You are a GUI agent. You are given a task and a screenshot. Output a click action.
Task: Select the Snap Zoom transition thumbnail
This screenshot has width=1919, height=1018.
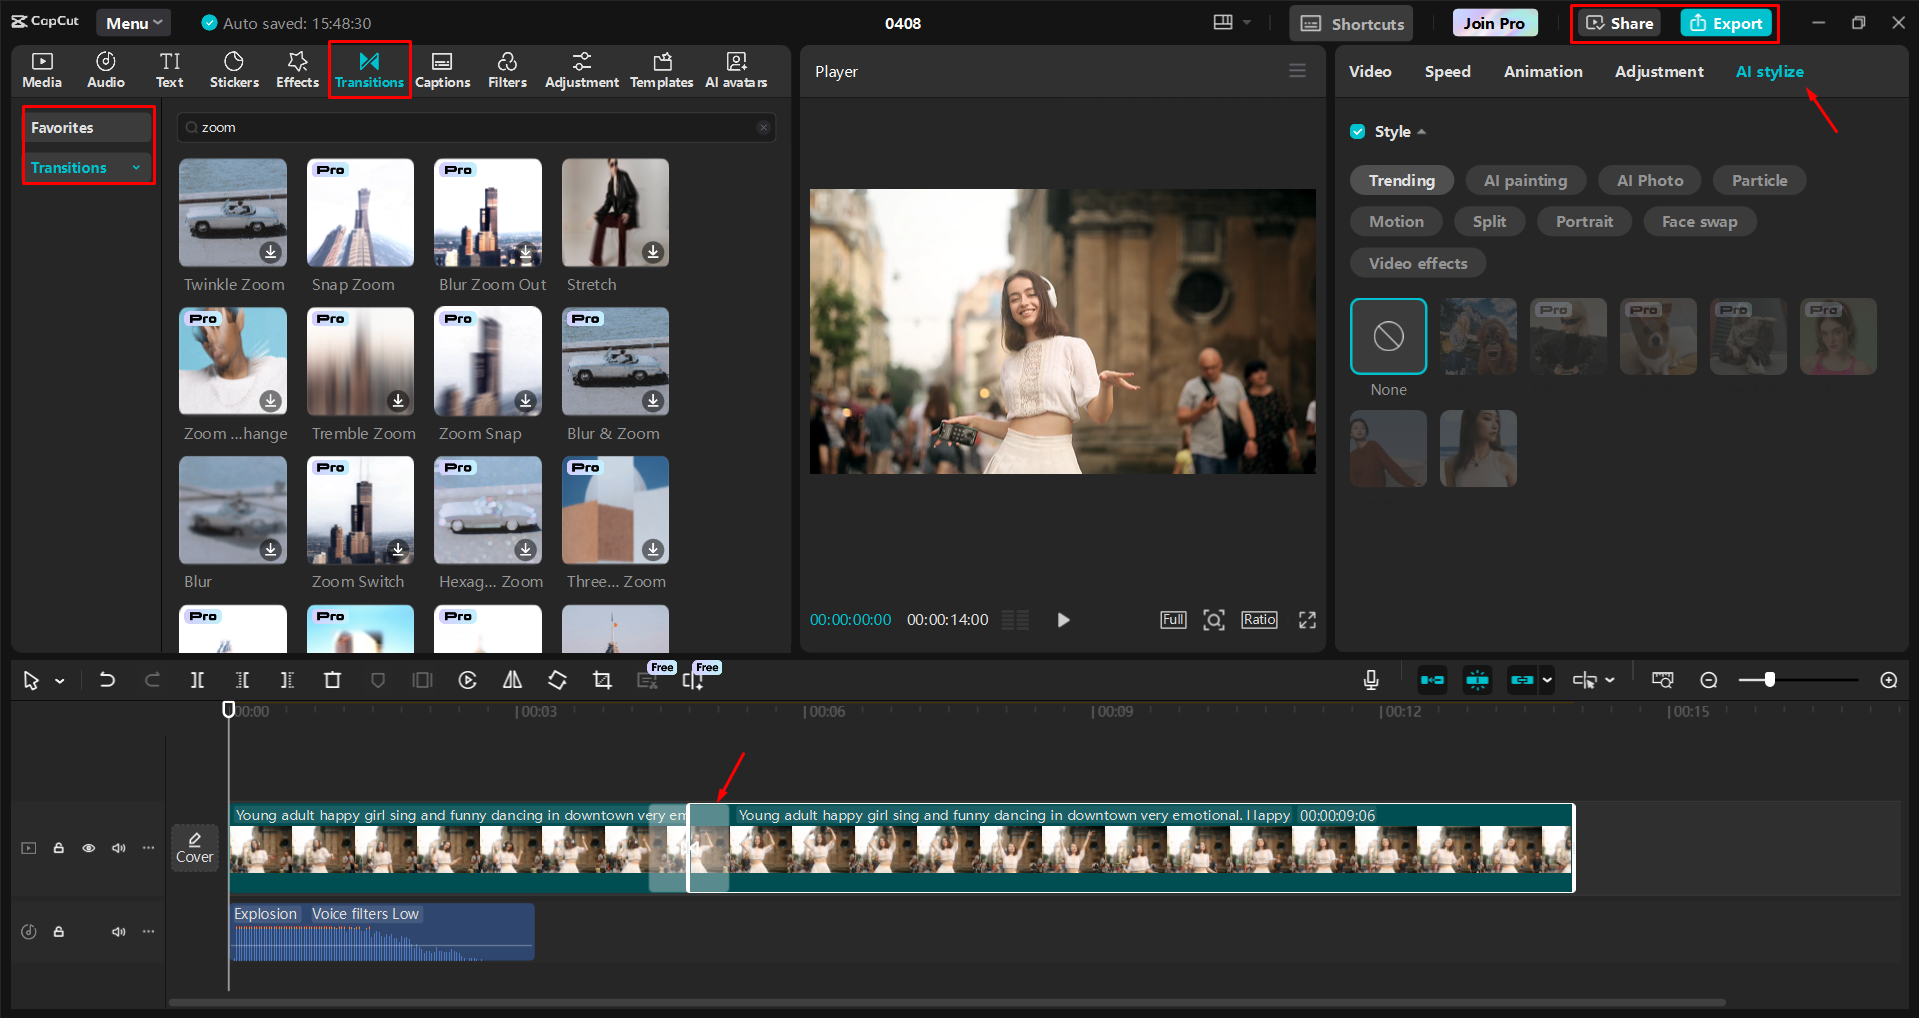[x=360, y=212]
